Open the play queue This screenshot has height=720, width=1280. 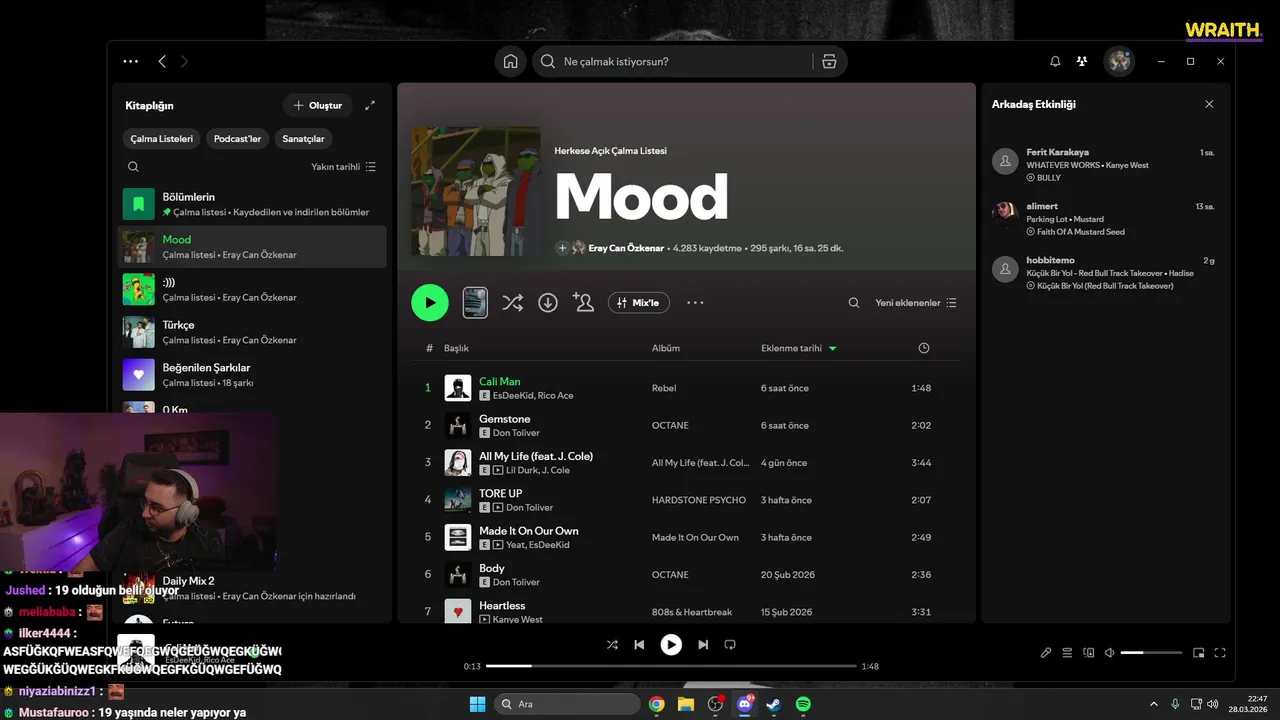pyautogui.click(x=1067, y=653)
